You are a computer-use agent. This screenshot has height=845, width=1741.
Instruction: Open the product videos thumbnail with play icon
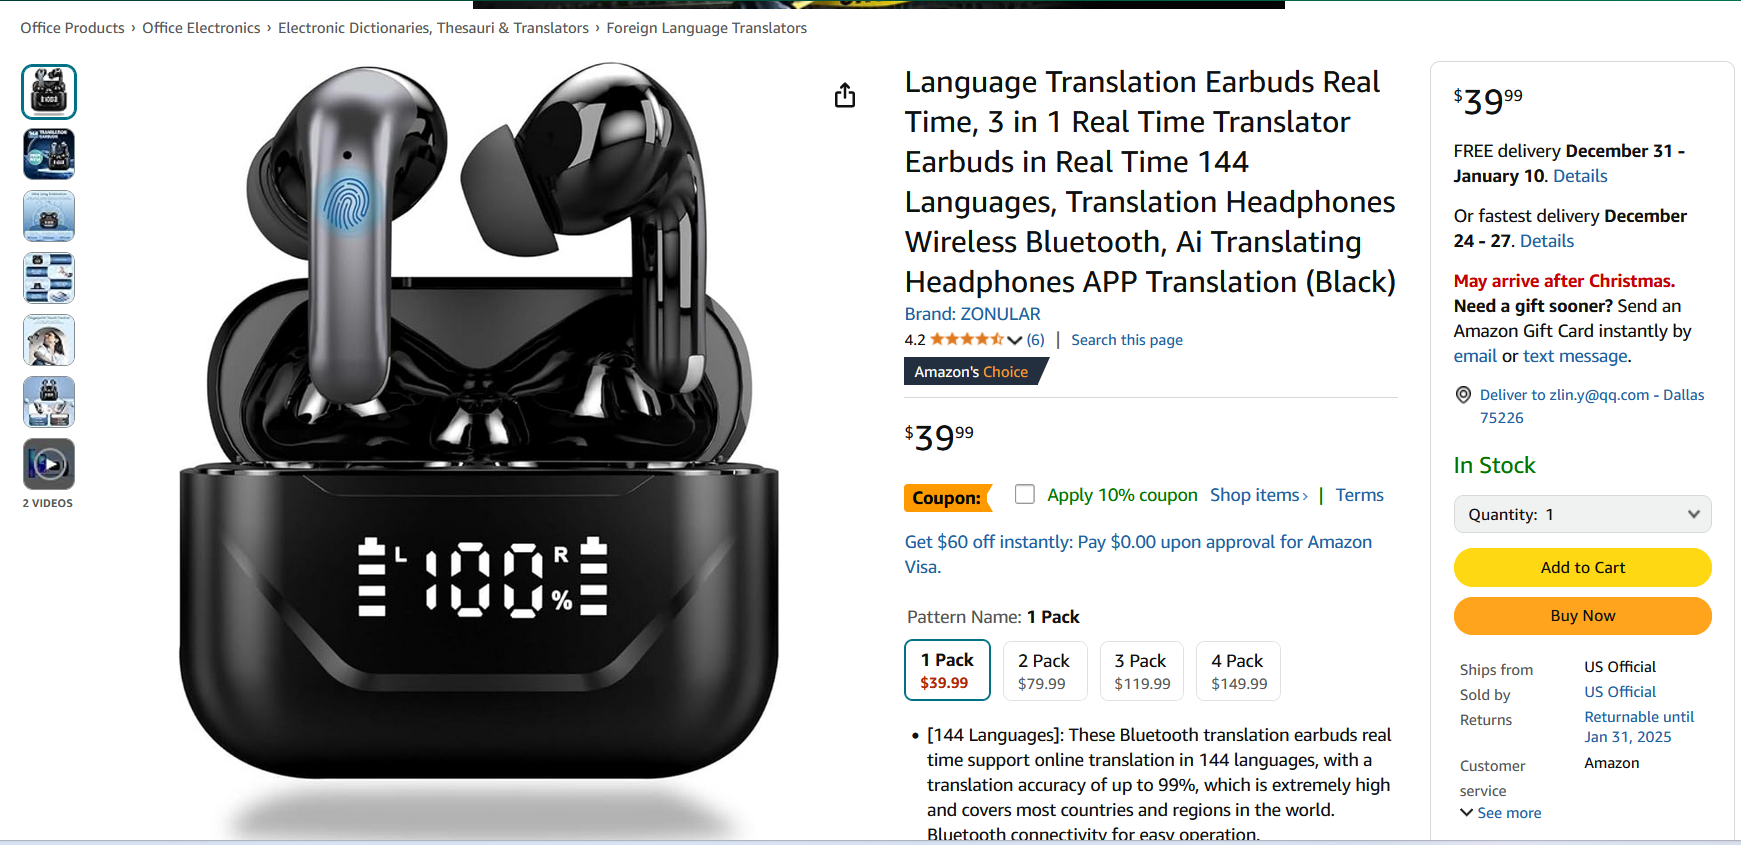click(49, 464)
